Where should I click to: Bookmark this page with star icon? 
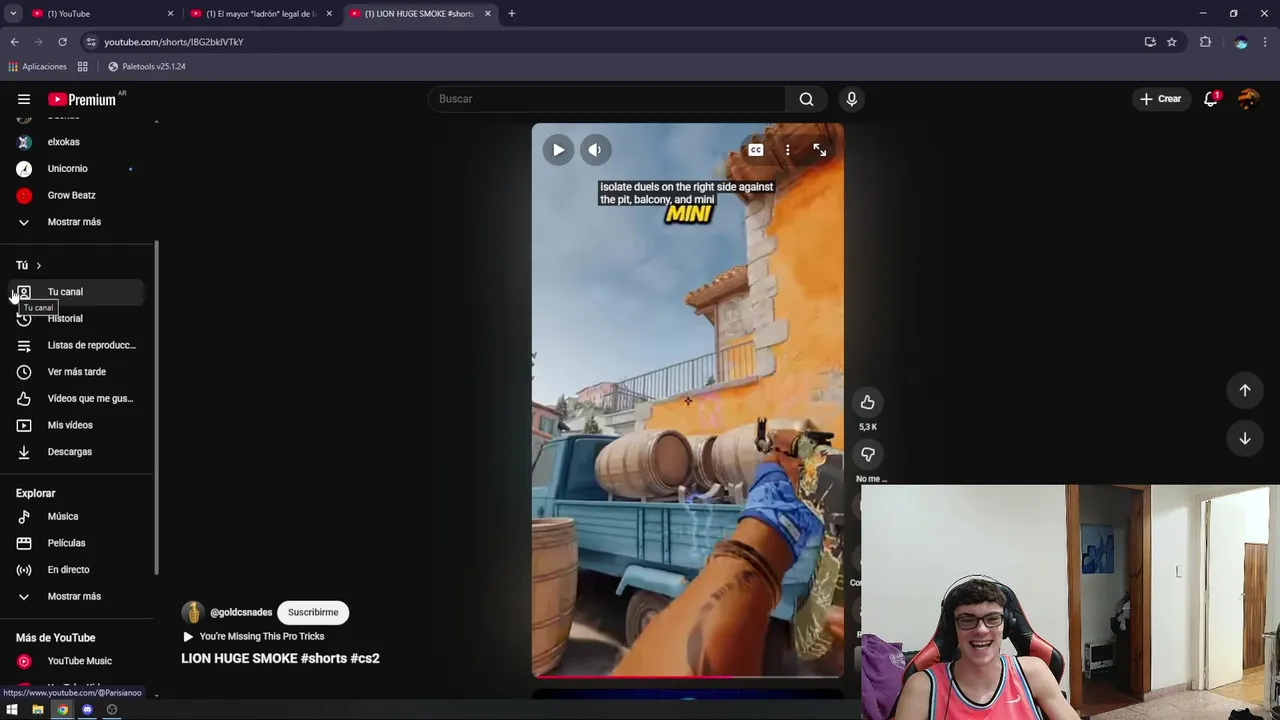coord(1172,42)
